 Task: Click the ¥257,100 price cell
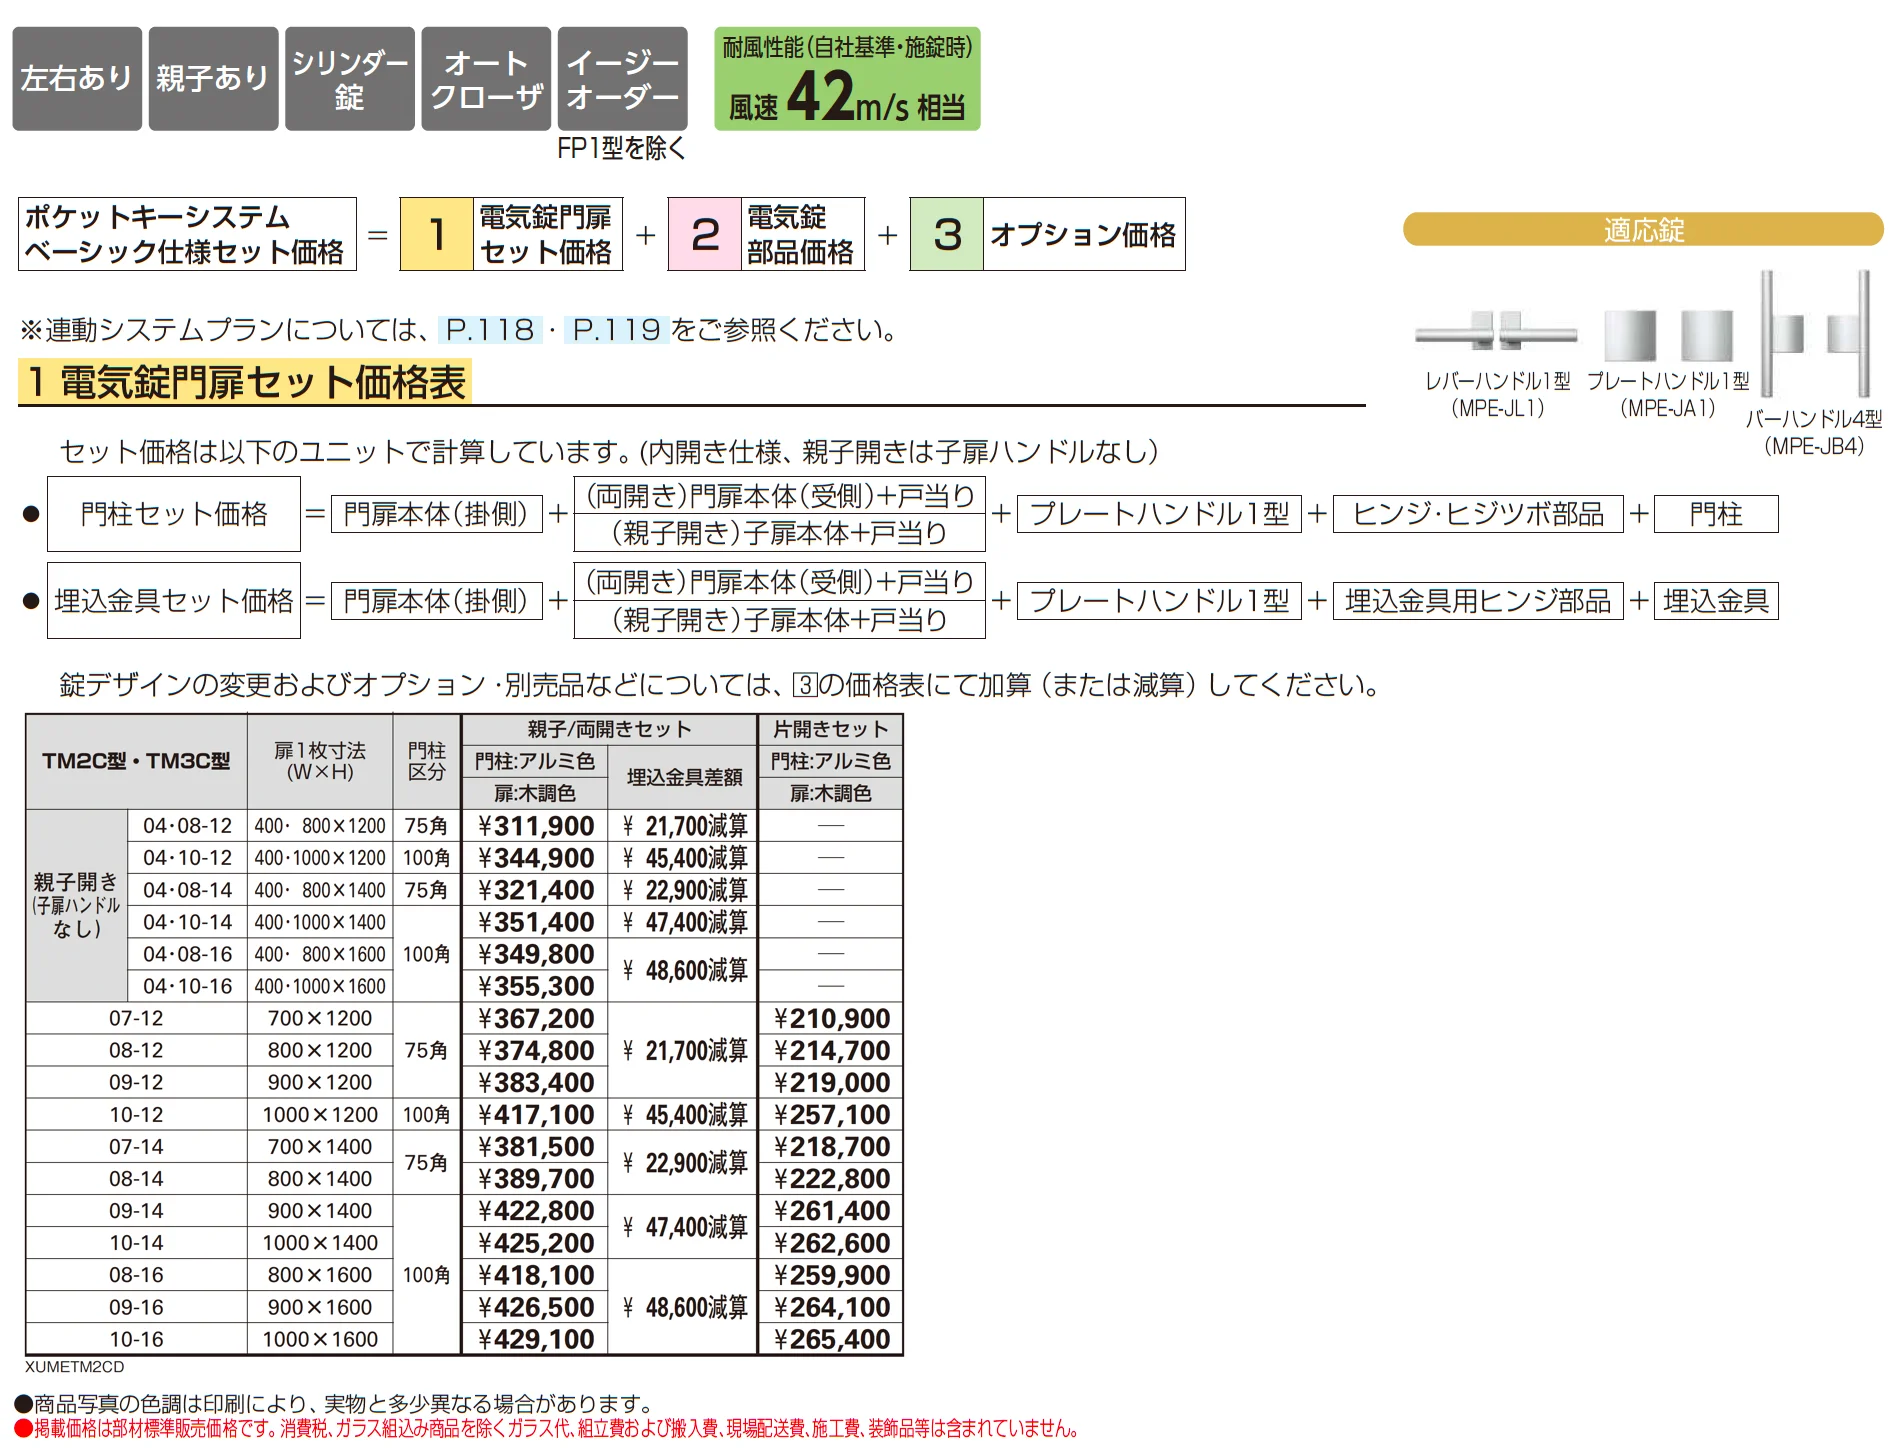coord(831,1114)
